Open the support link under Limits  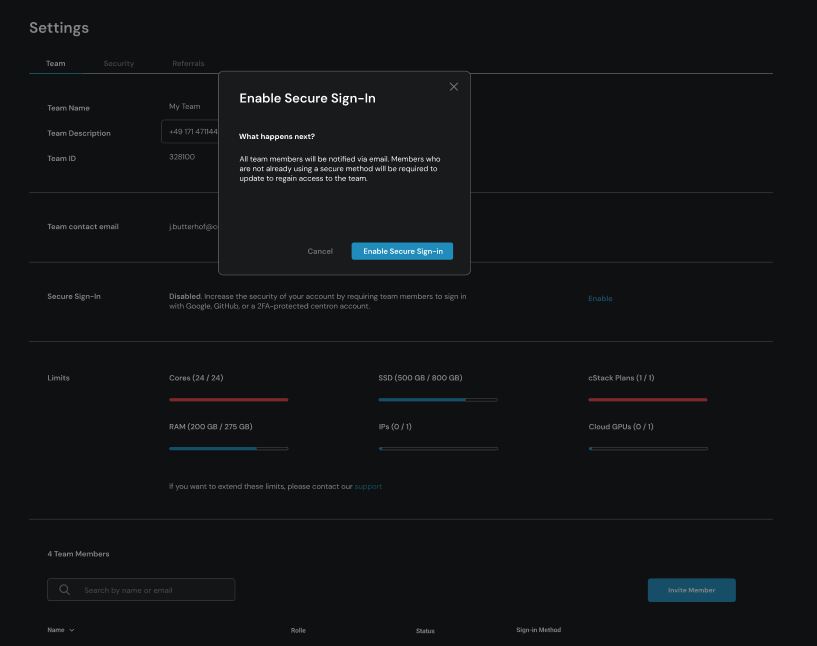pos(368,487)
